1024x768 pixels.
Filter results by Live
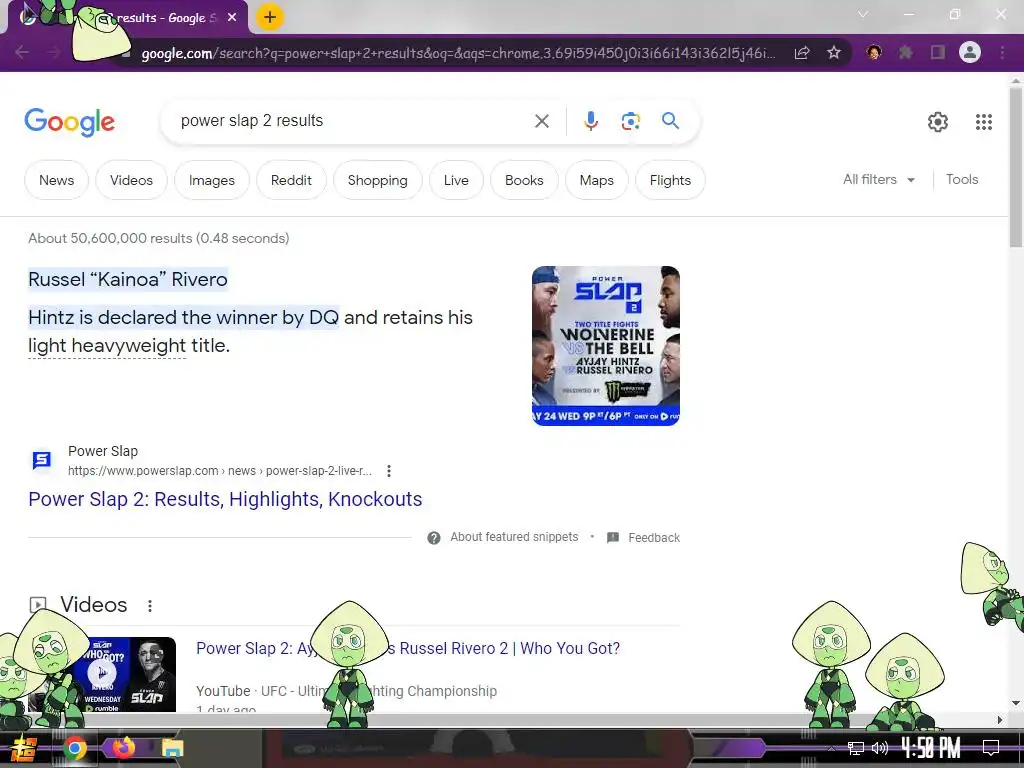456,180
